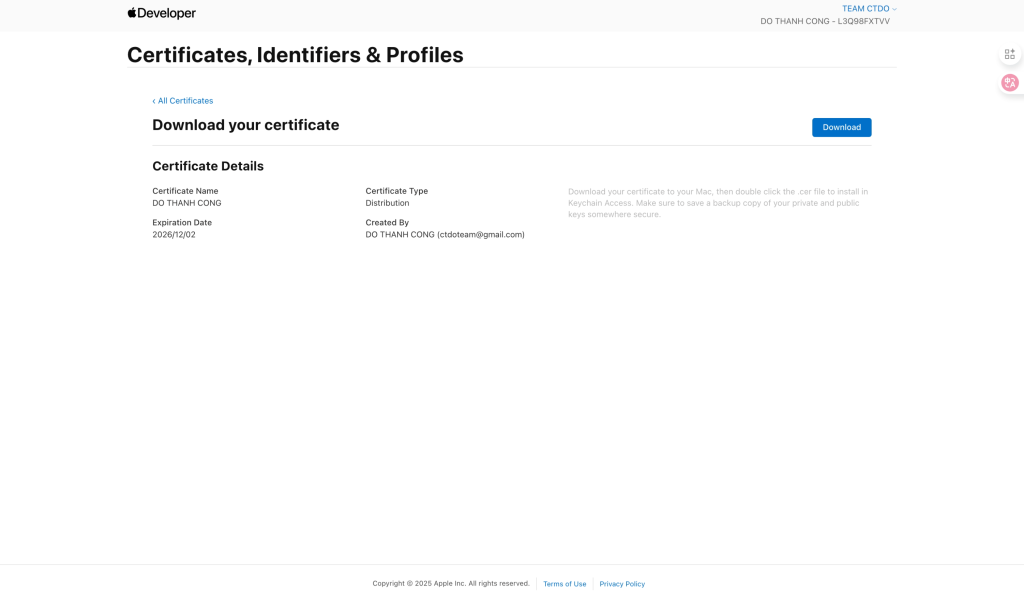Open the grid apps floating icon
1024x609 pixels.
click(x=1010, y=54)
